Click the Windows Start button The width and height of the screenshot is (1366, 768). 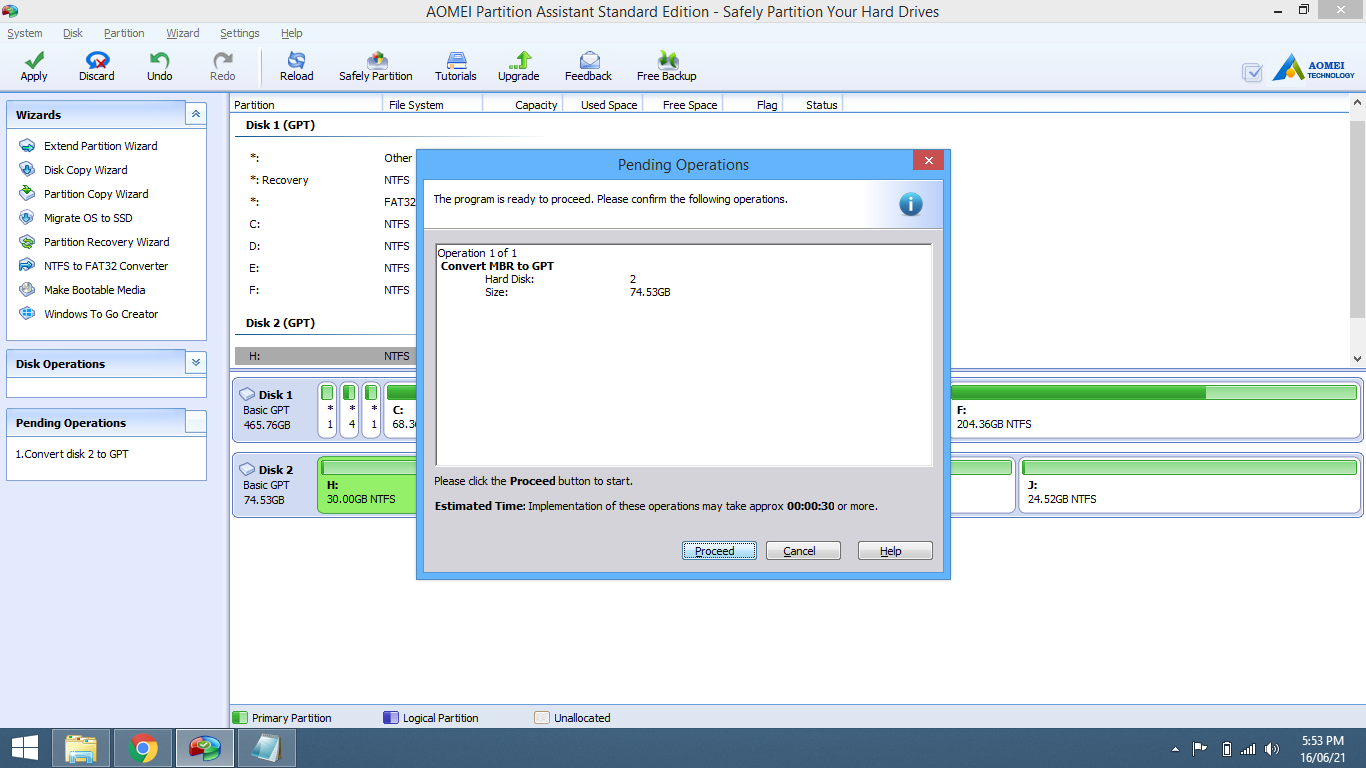pos(25,748)
